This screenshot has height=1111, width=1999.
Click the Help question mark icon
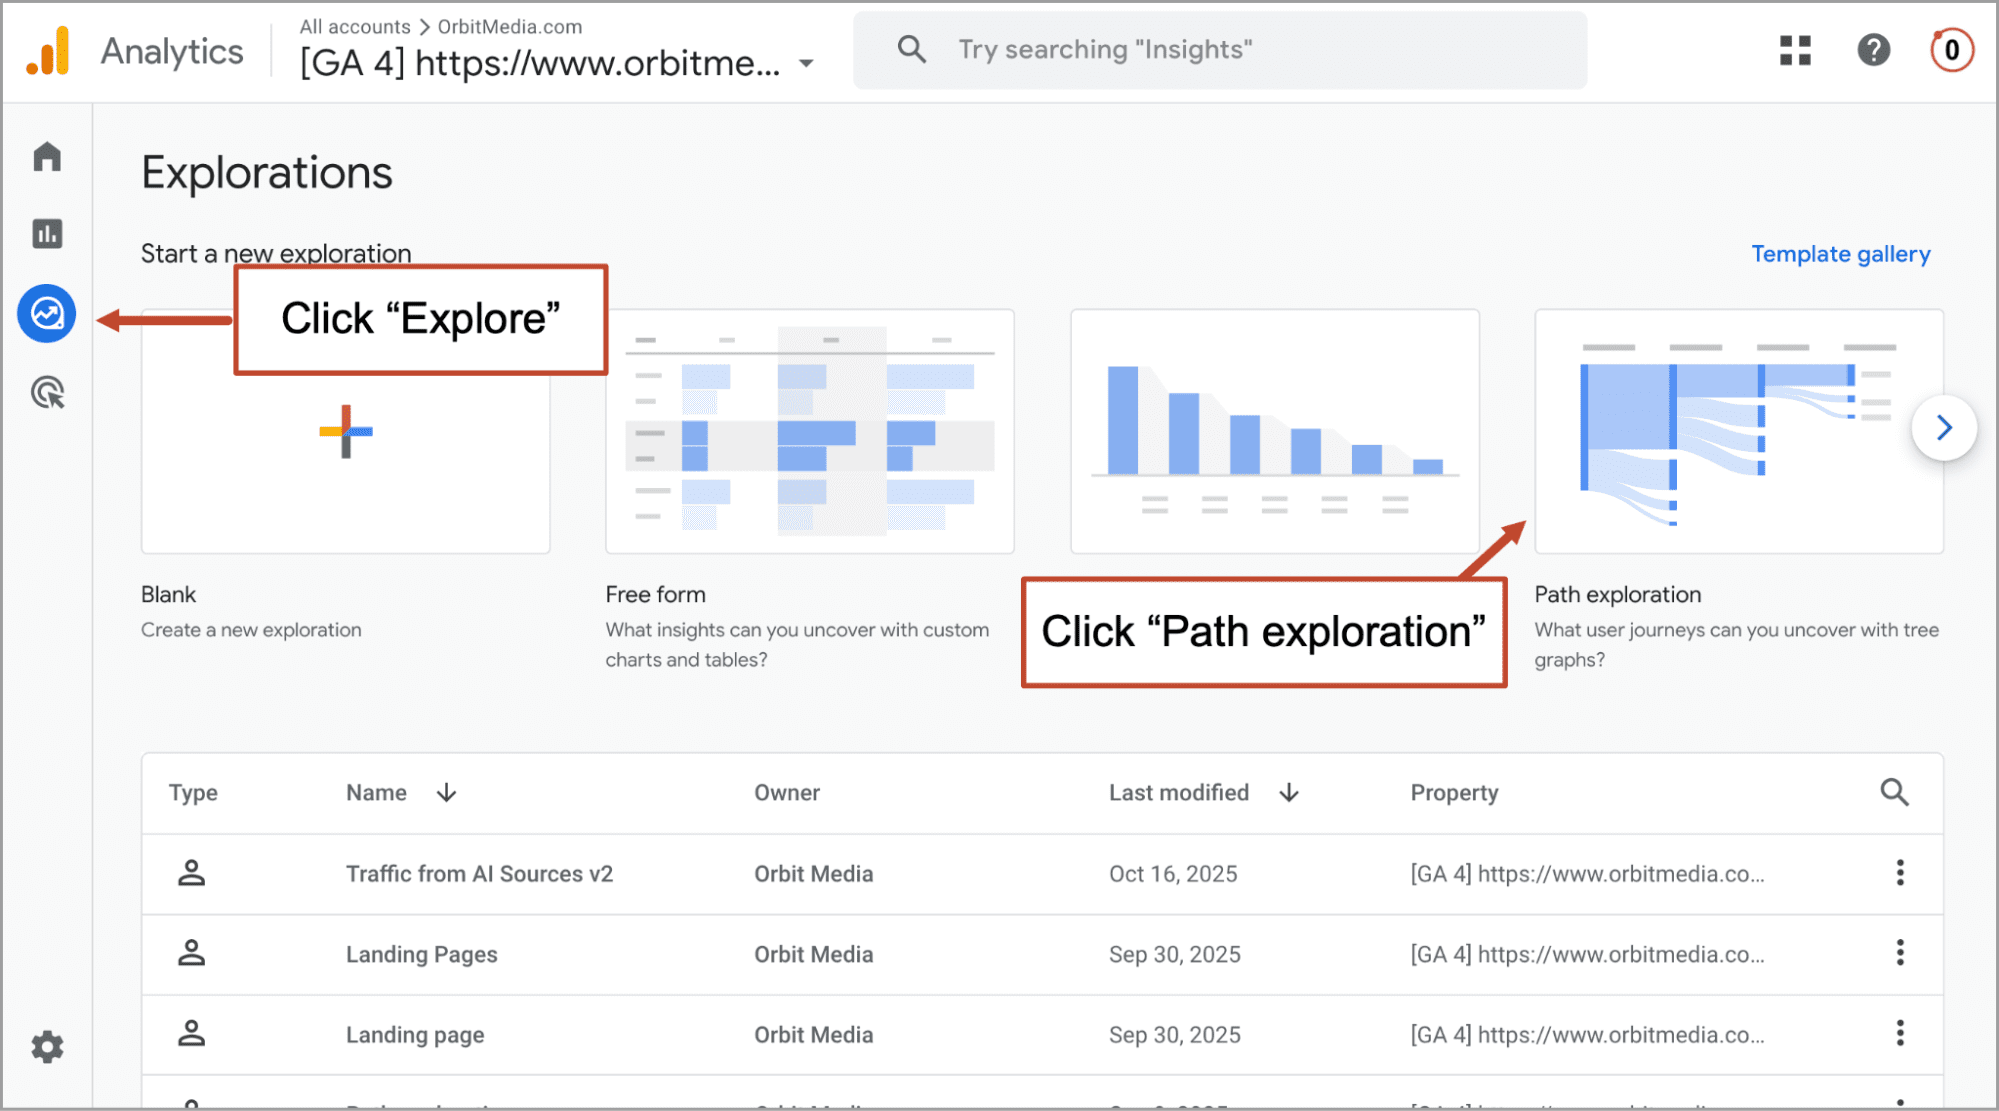point(1873,50)
